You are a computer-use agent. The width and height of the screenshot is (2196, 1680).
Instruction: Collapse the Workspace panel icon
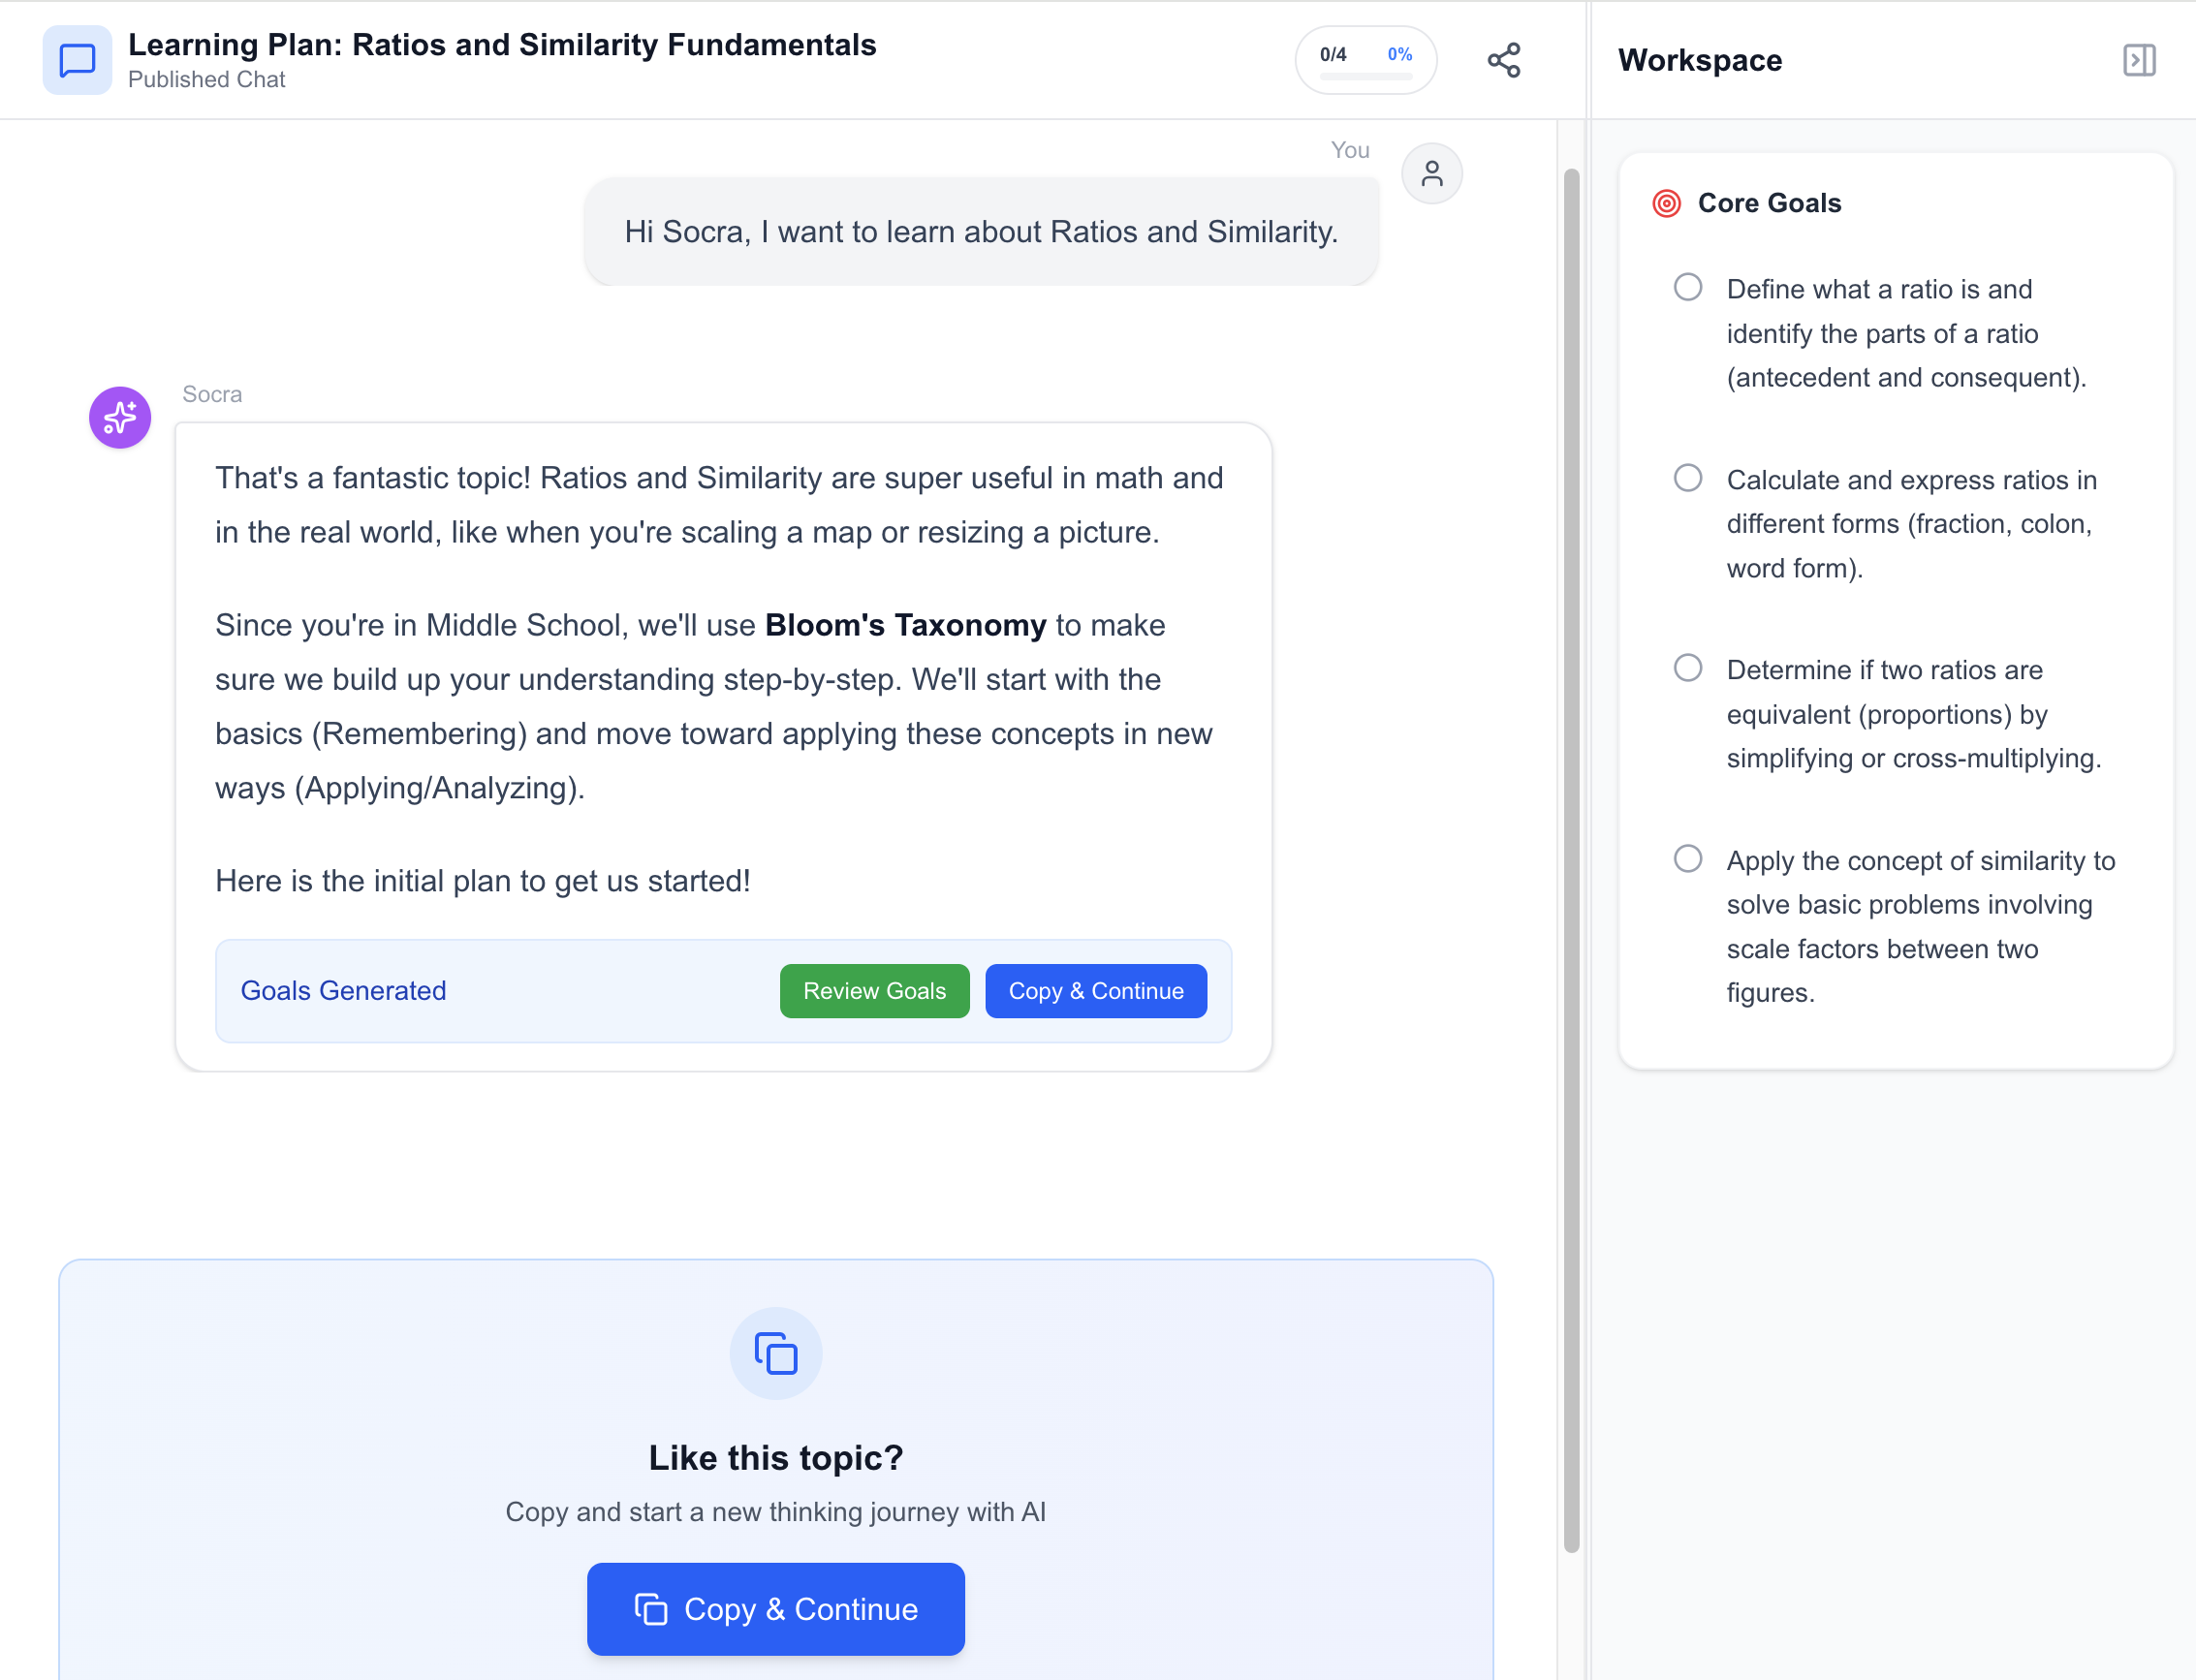coord(2138,60)
